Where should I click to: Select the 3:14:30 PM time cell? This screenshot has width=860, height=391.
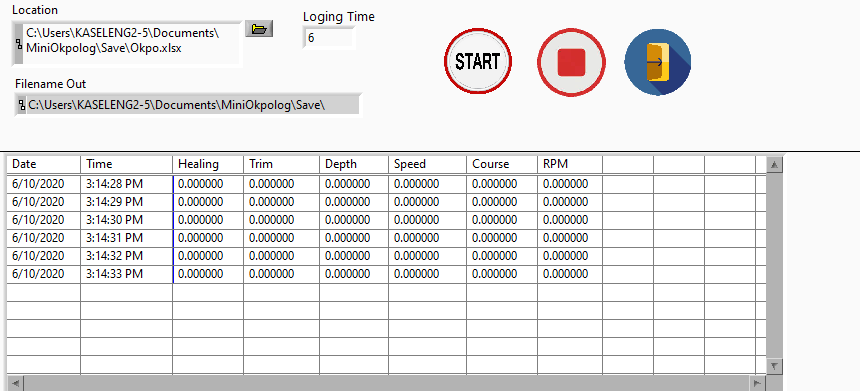127,220
